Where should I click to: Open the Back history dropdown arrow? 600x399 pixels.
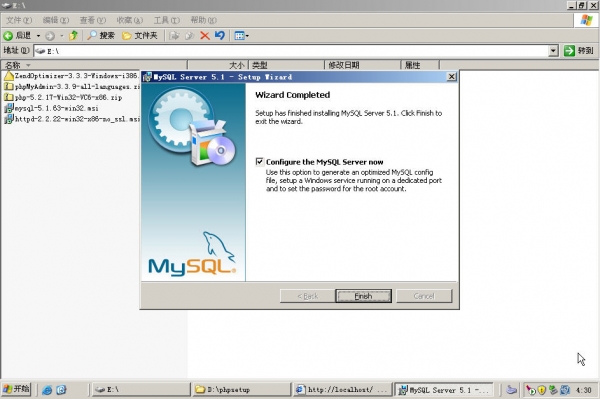click(38, 36)
